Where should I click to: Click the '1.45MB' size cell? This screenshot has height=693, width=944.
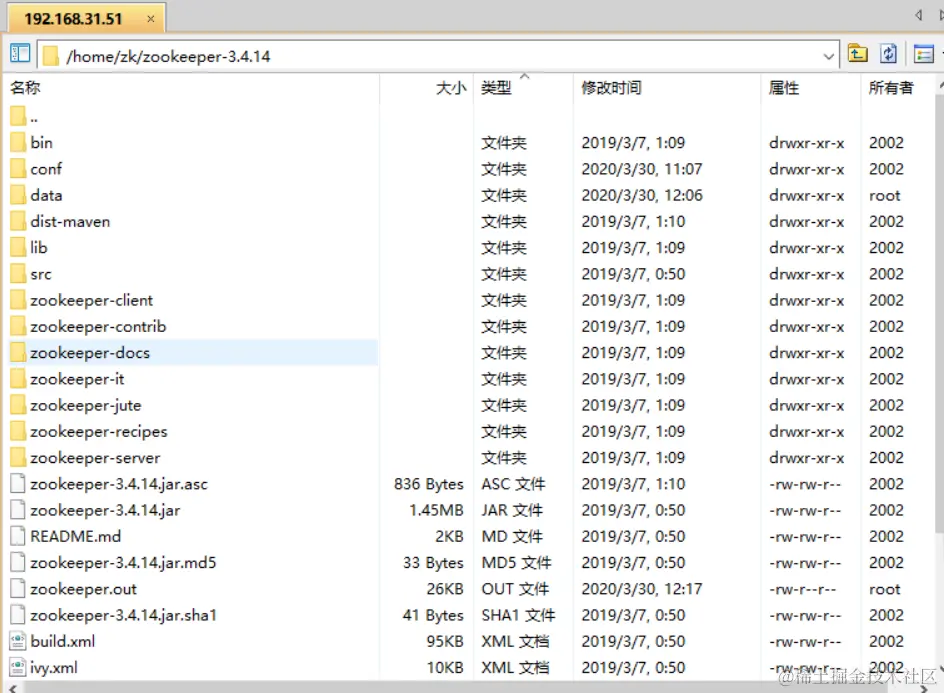pyautogui.click(x=436, y=510)
